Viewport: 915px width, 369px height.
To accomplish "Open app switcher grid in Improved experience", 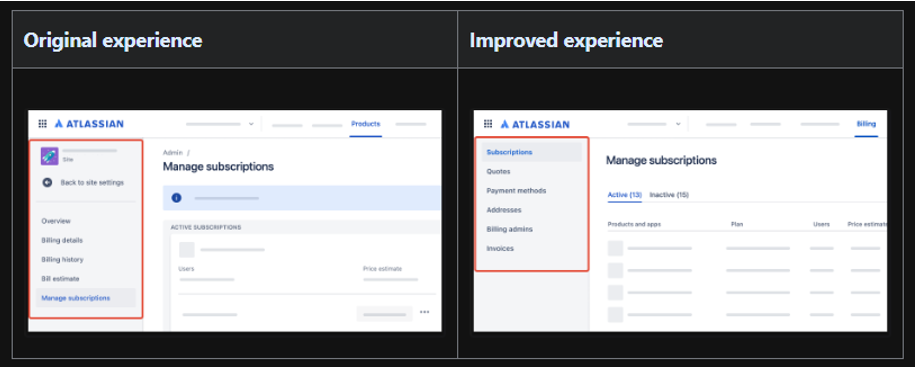I will tap(488, 124).
